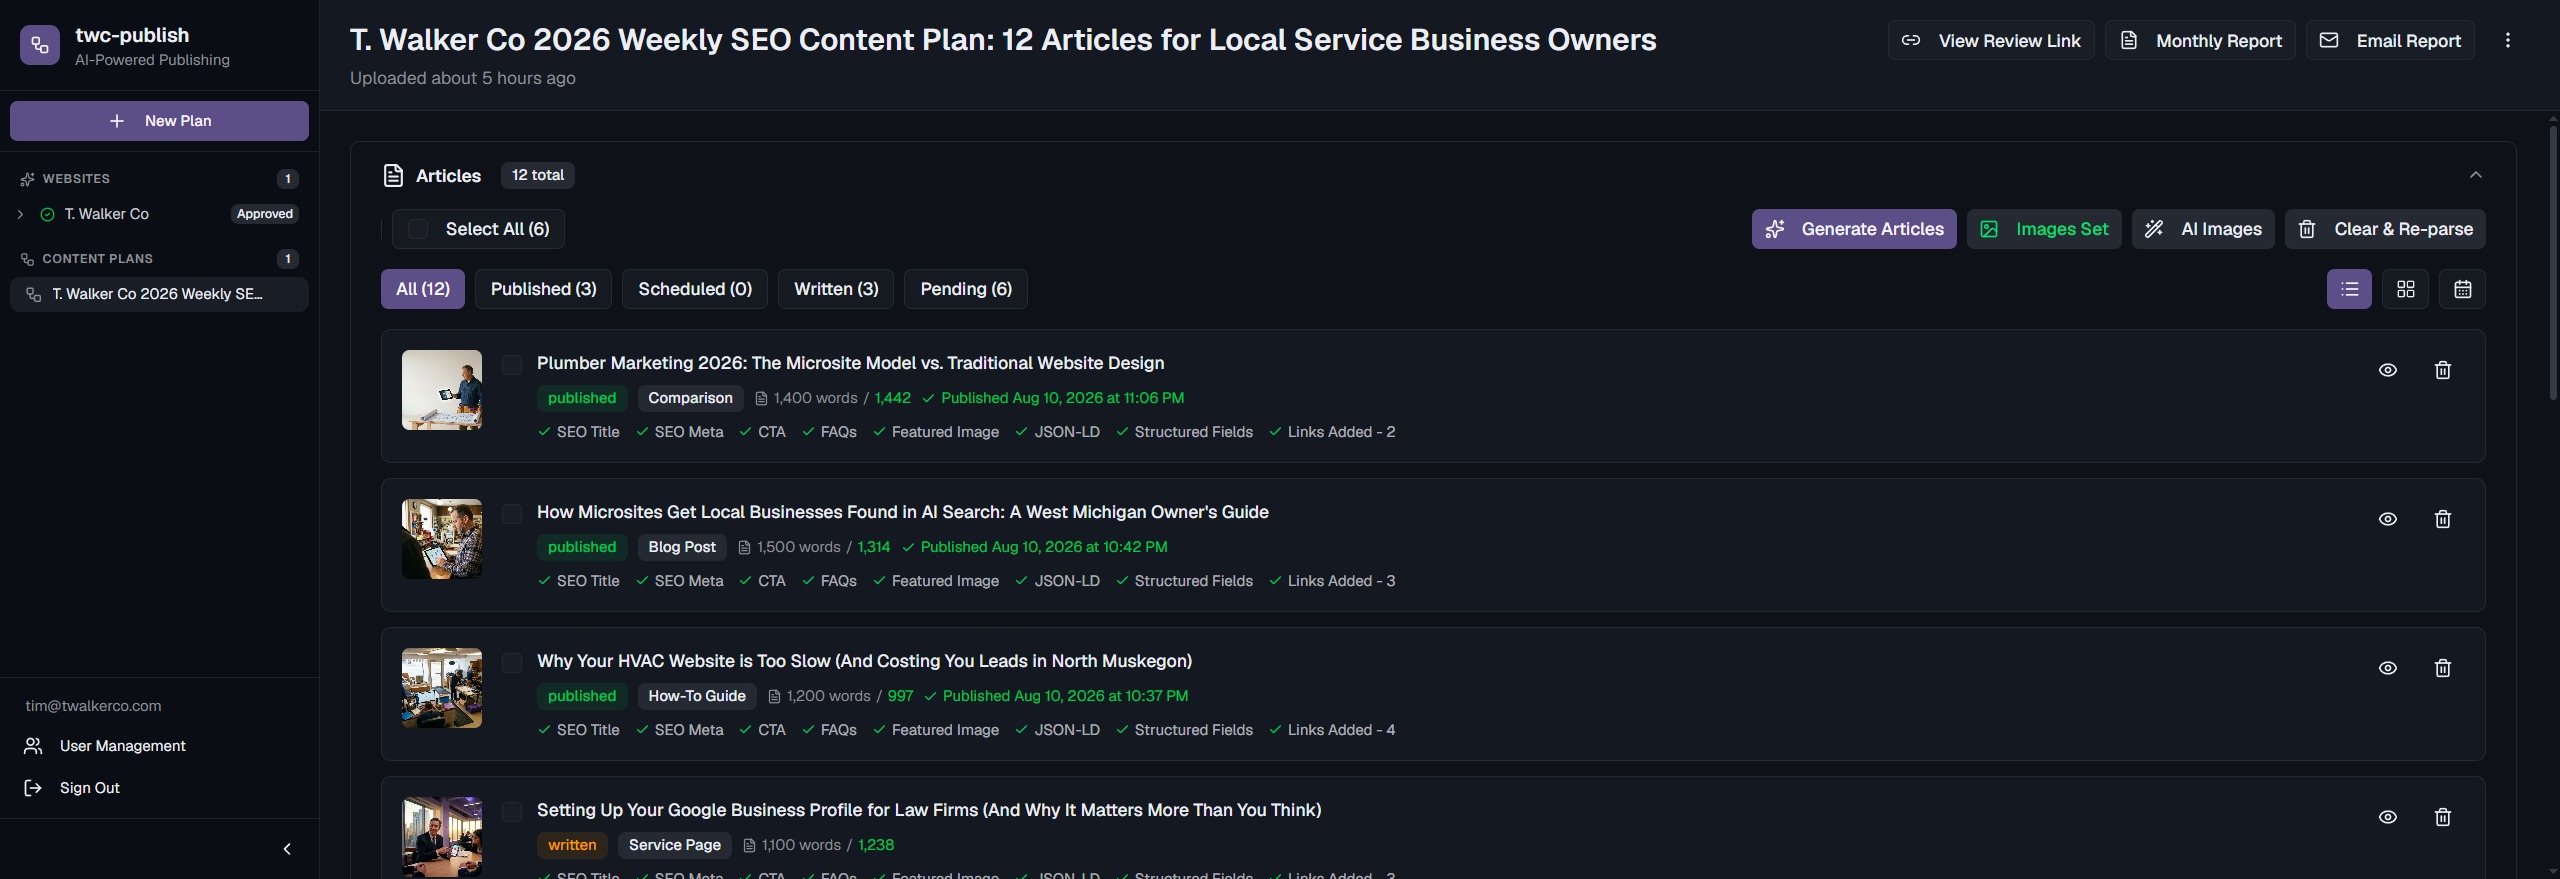This screenshot has height=879, width=2560.
Task: Open the more options kebab menu
Action: [2507, 40]
